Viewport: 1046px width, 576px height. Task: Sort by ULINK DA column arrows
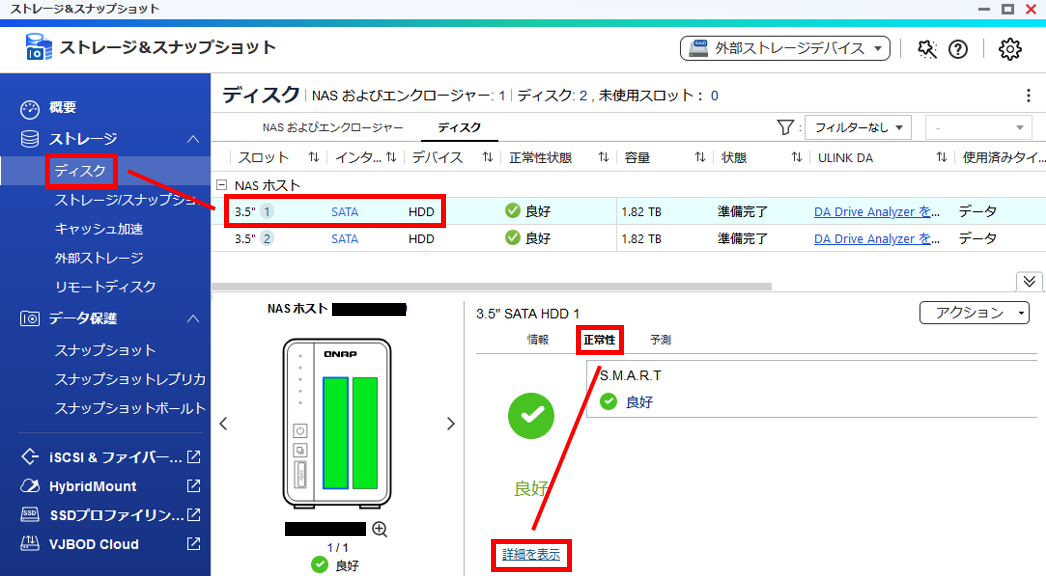coord(941,157)
